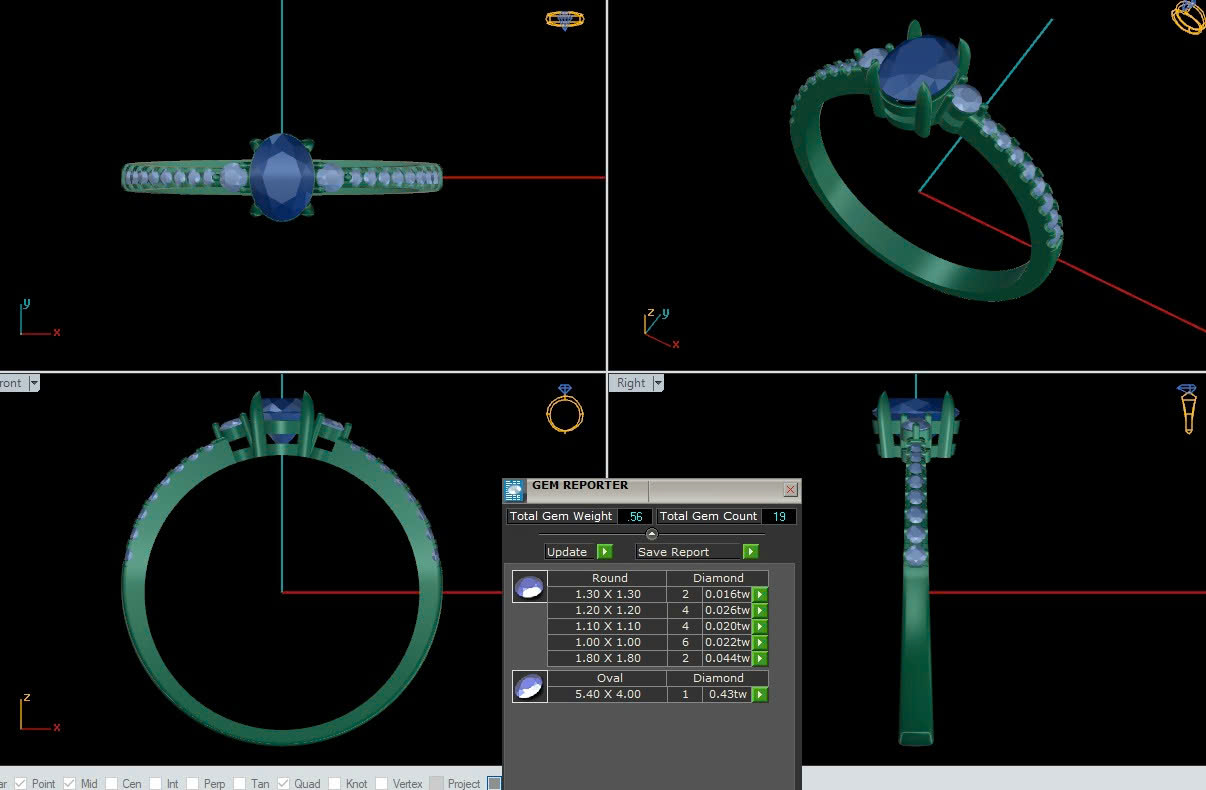
Task: Open the Front viewport dropdown arrow
Action: (x=33, y=383)
